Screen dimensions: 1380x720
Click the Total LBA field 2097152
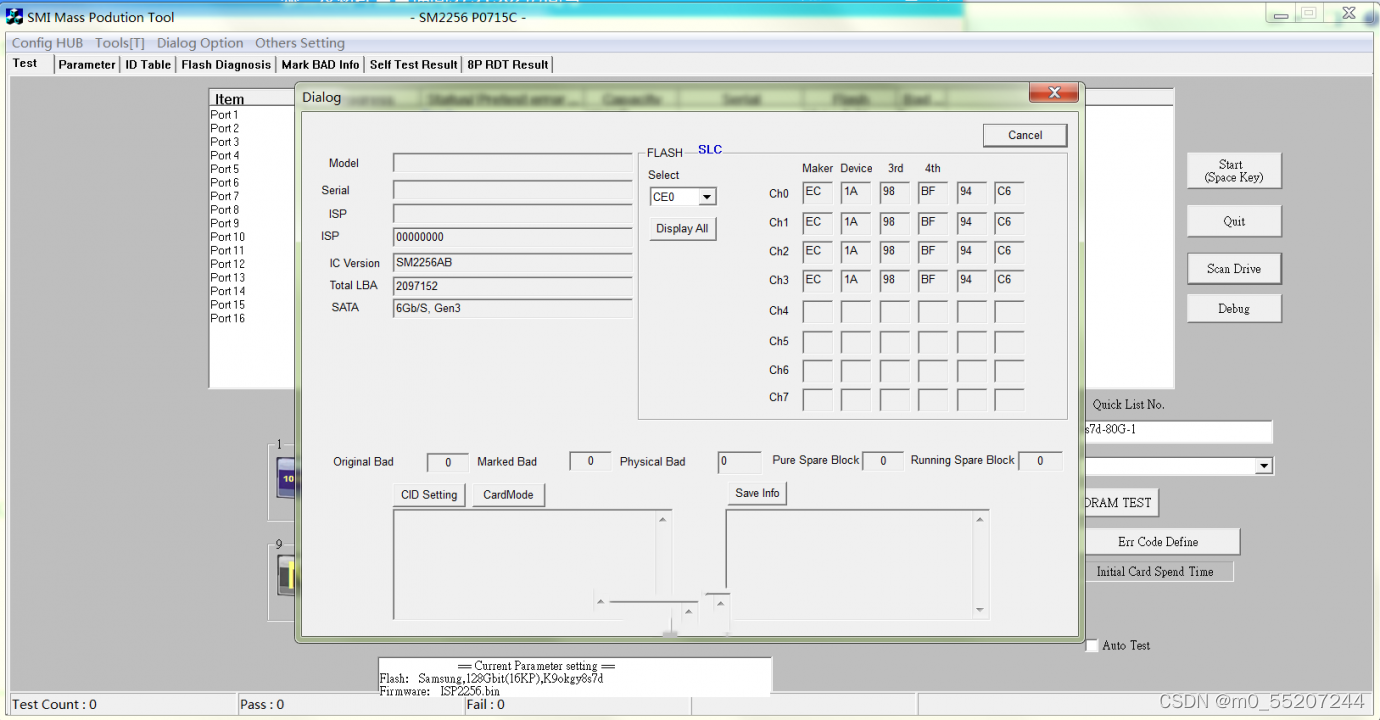coord(513,286)
